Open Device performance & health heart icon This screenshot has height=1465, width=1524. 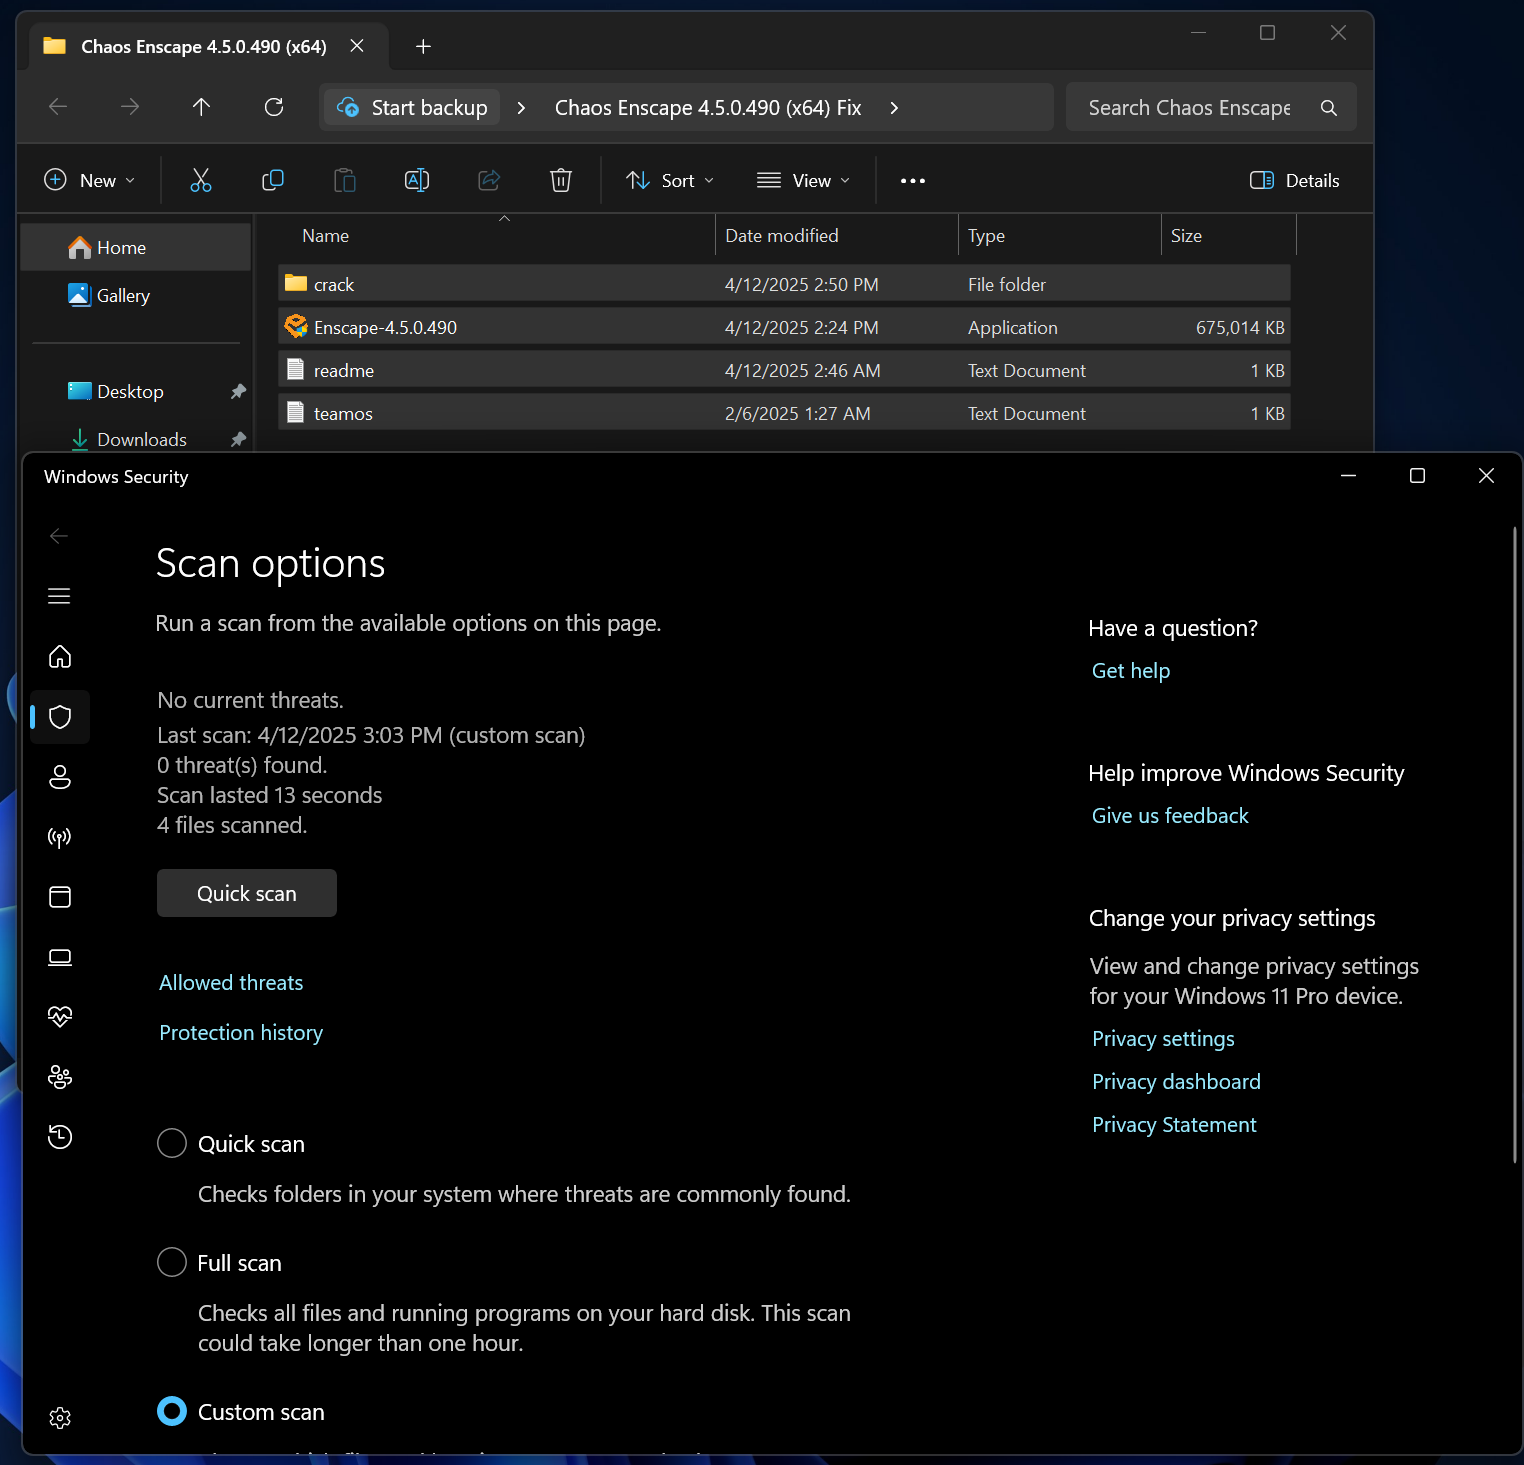point(60,1017)
